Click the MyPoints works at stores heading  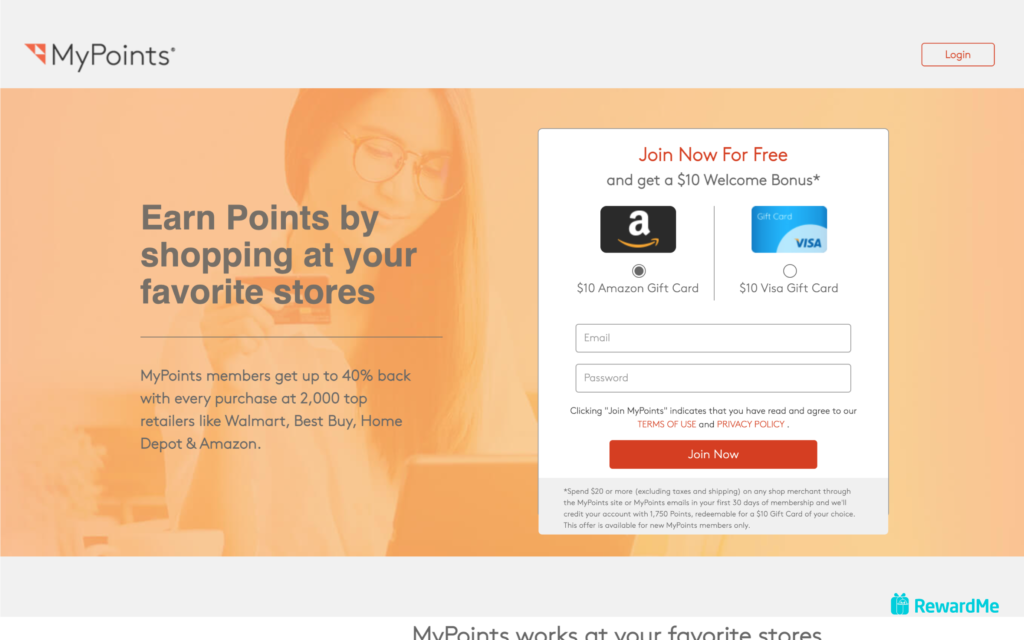(x=616, y=632)
